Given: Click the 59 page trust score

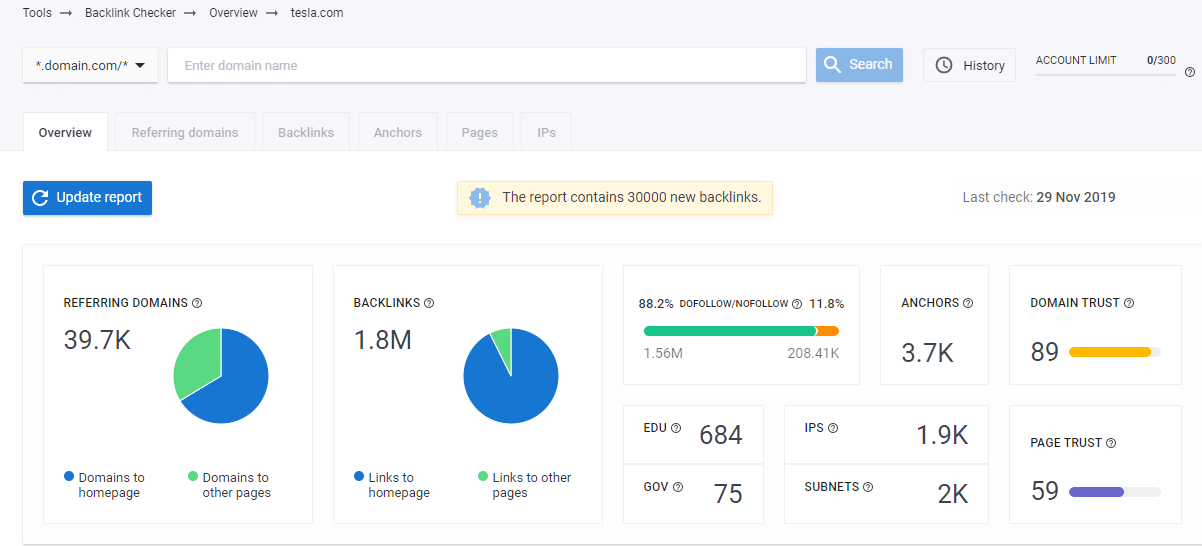Looking at the screenshot, I should click(x=1045, y=492).
